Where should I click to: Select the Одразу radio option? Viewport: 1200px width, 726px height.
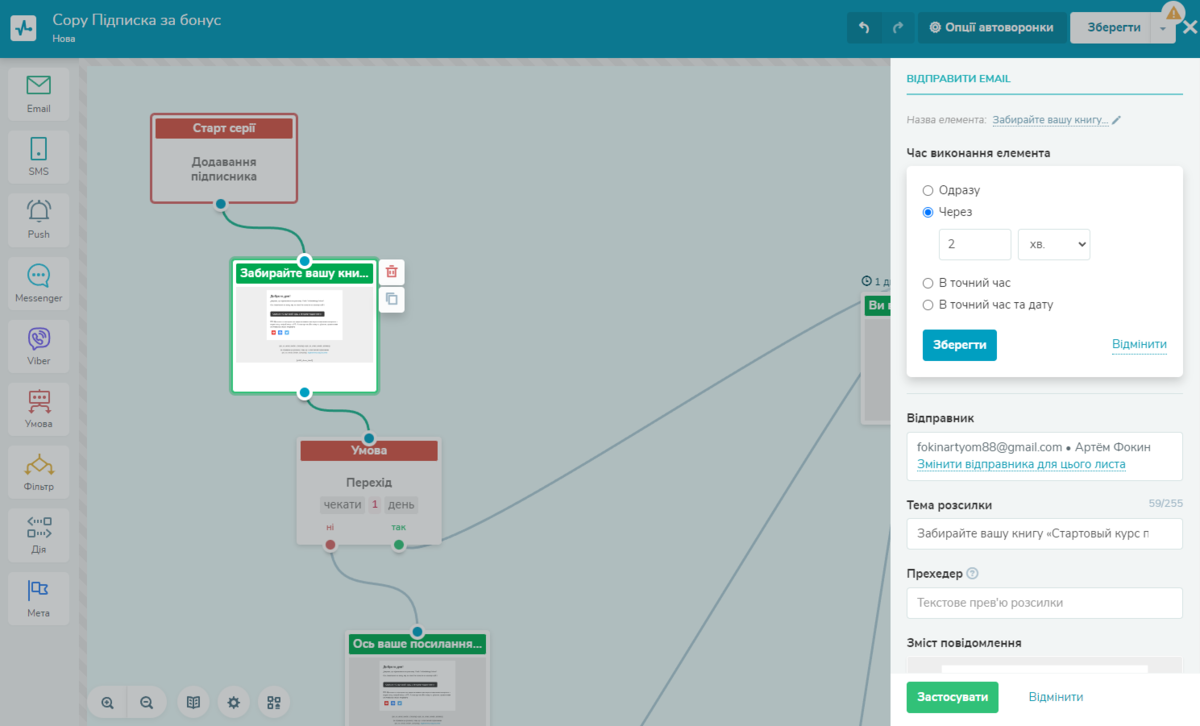point(927,190)
